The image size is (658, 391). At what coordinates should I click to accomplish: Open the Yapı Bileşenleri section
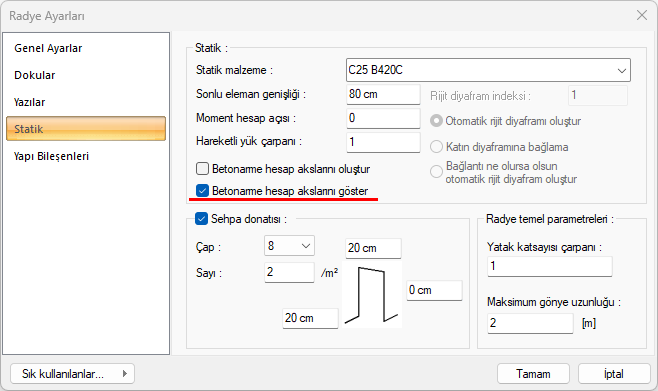point(51,156)
